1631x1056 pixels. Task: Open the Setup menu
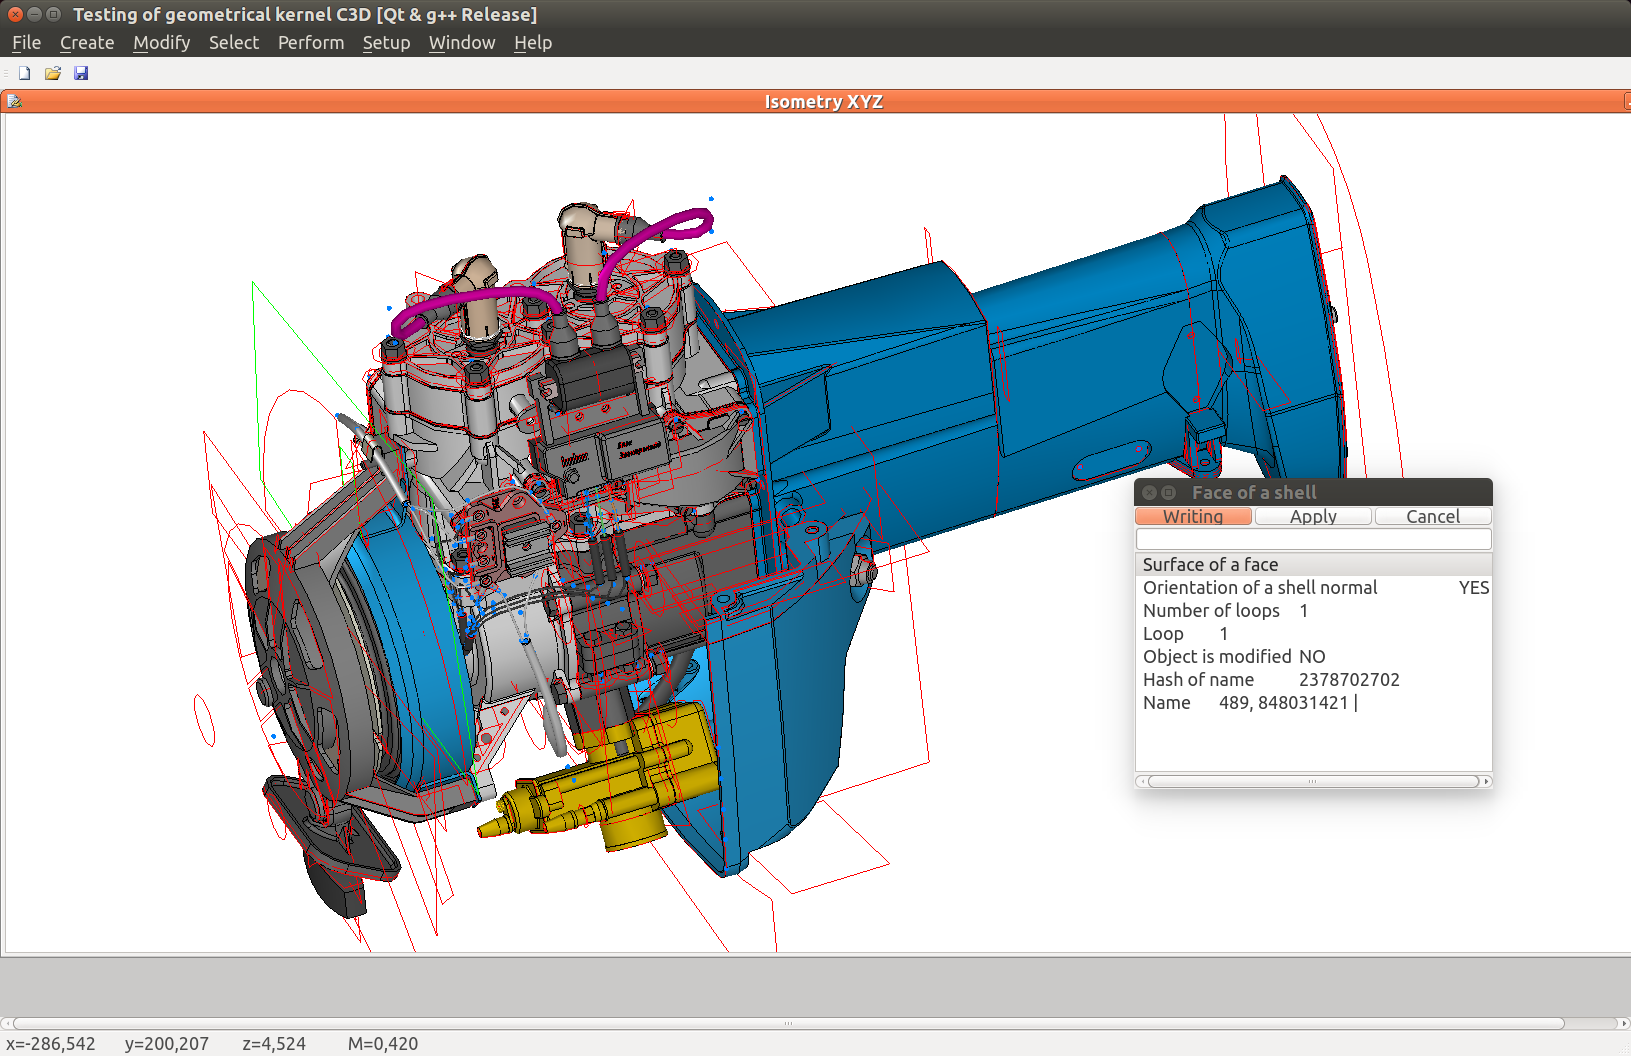click(x=386, y=43)
